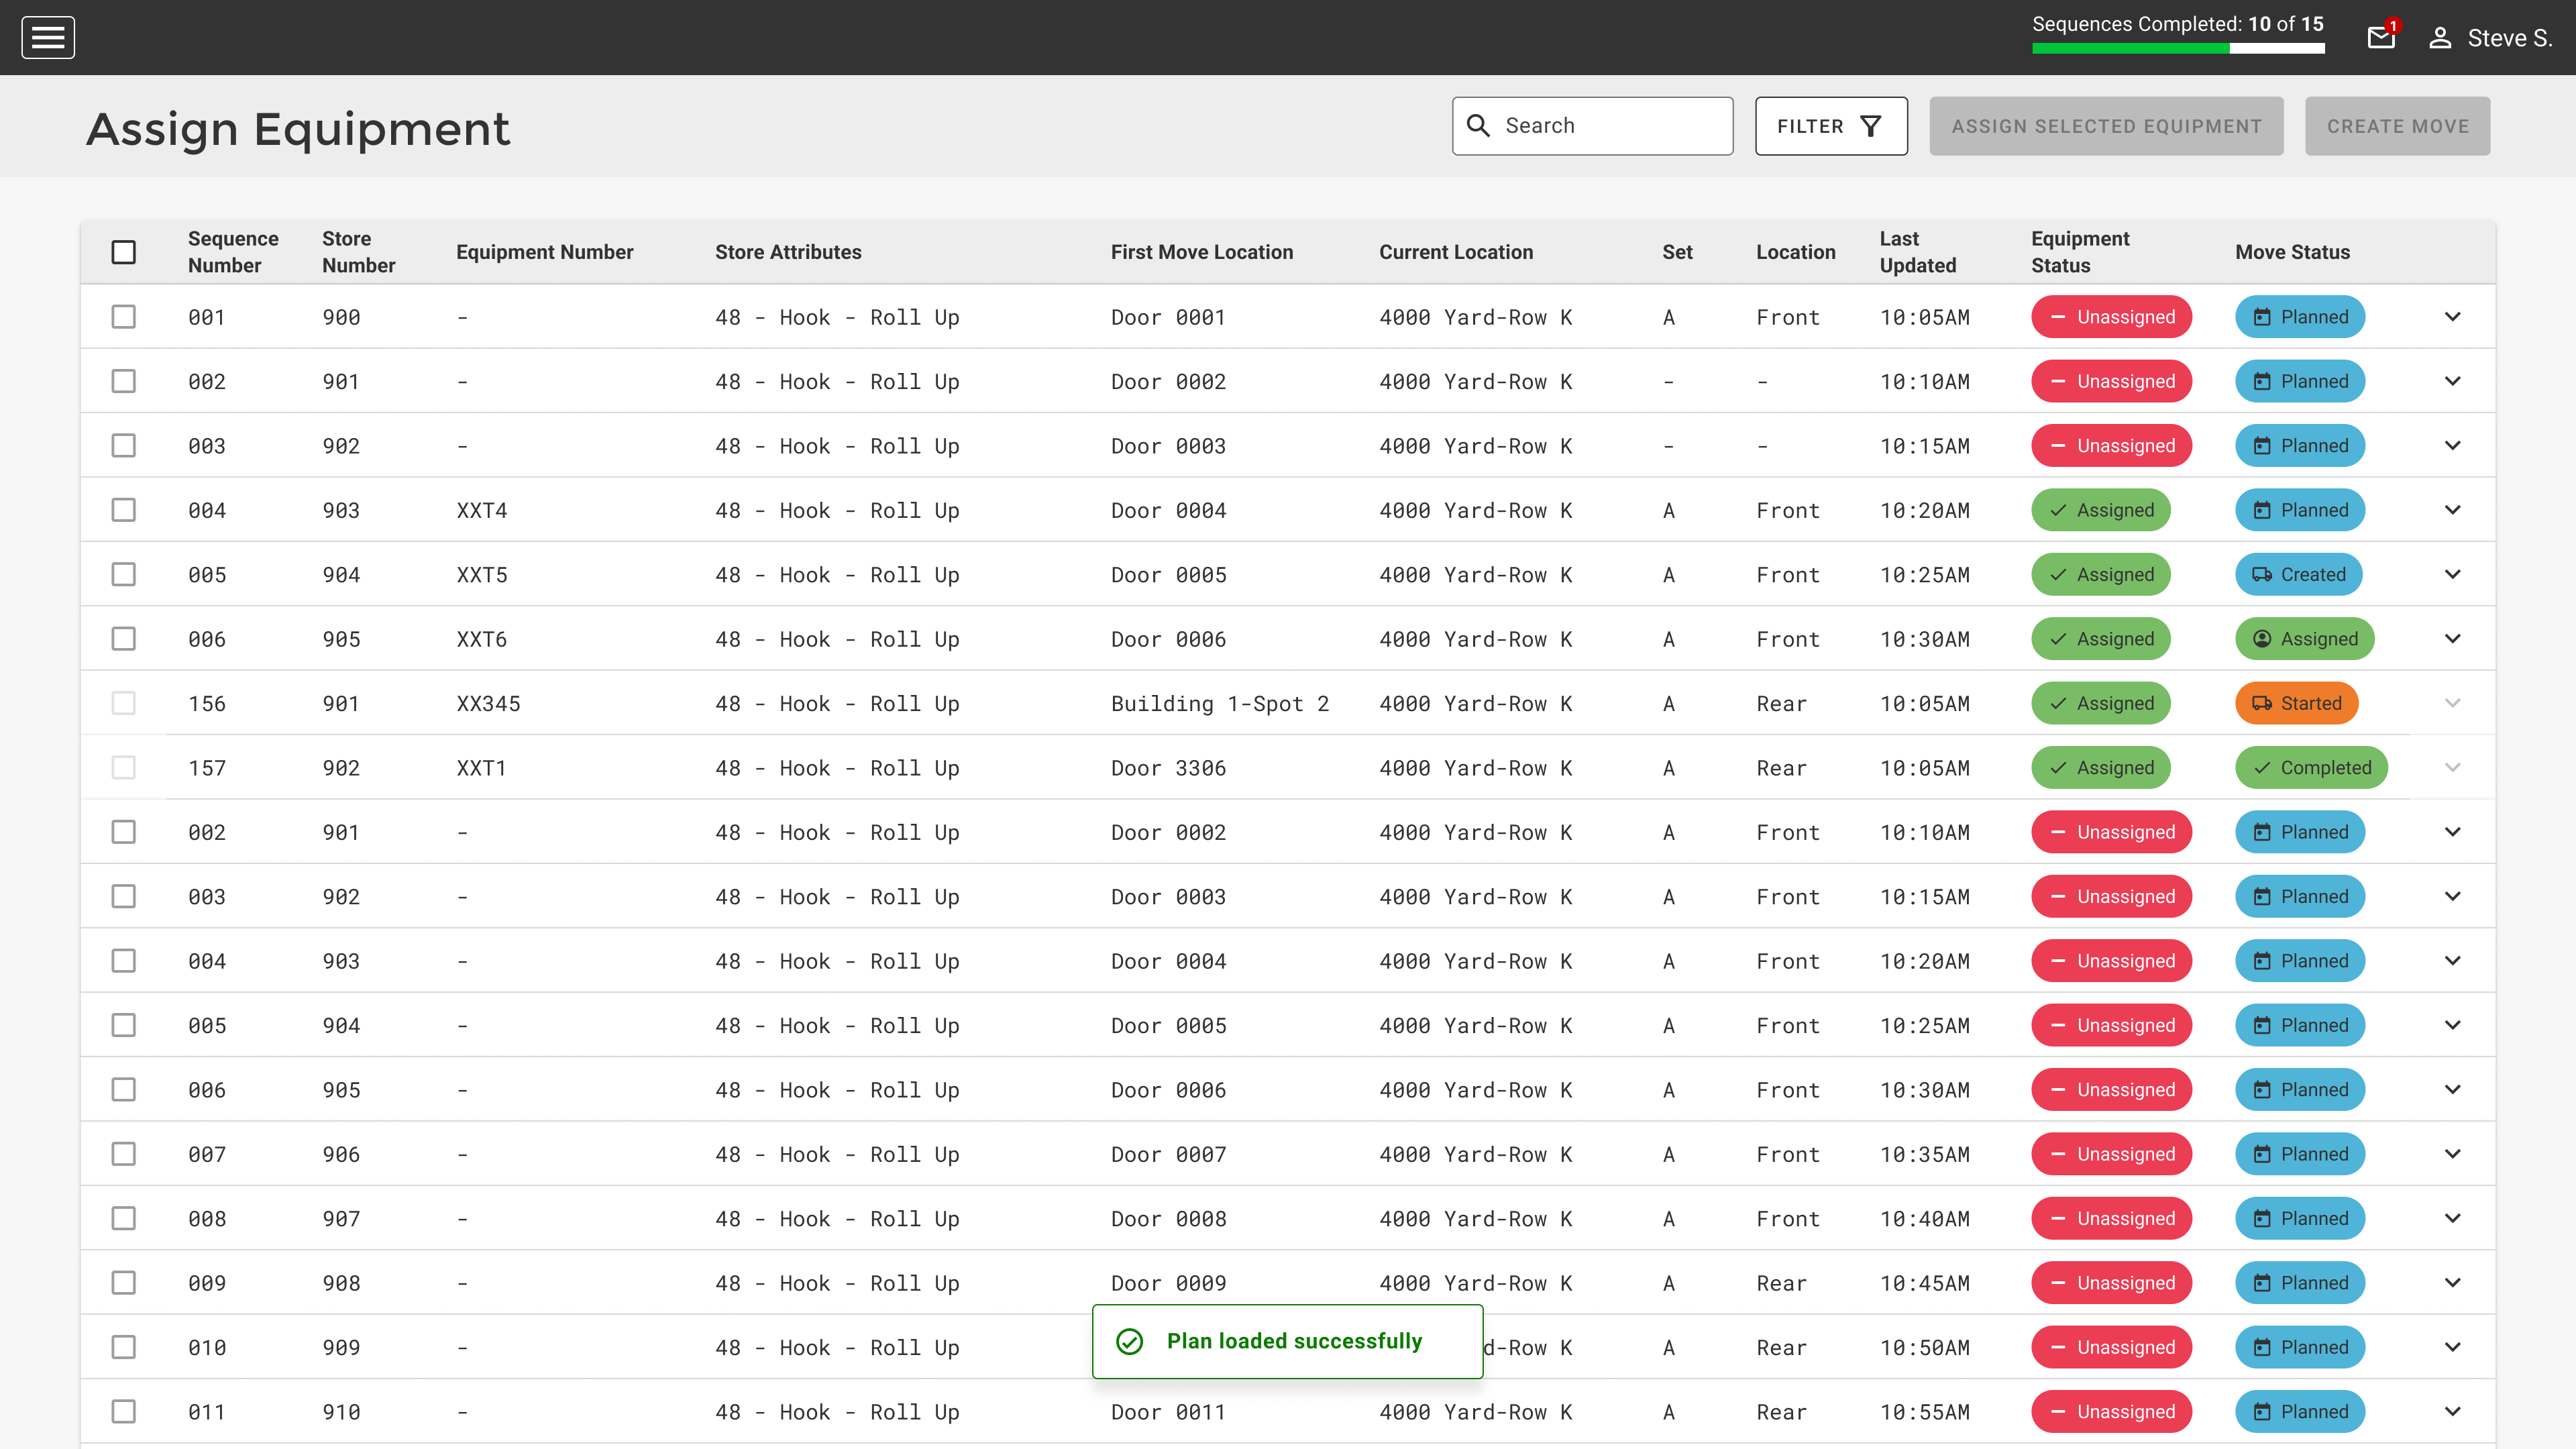Click the calendar icon in the 10:40AM Planned badge
Screen dimensions: 2576x1449
click(2262, 1219)
